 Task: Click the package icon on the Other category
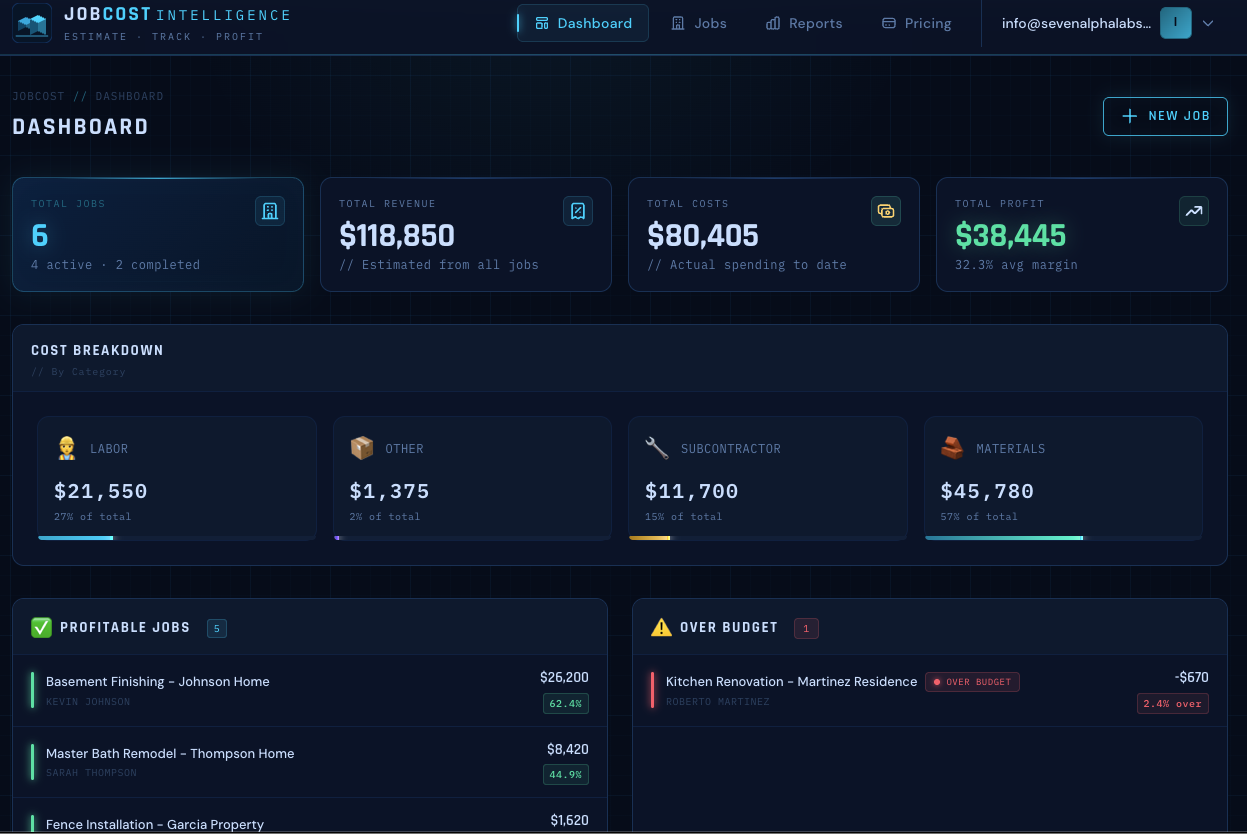pos(361,448)
